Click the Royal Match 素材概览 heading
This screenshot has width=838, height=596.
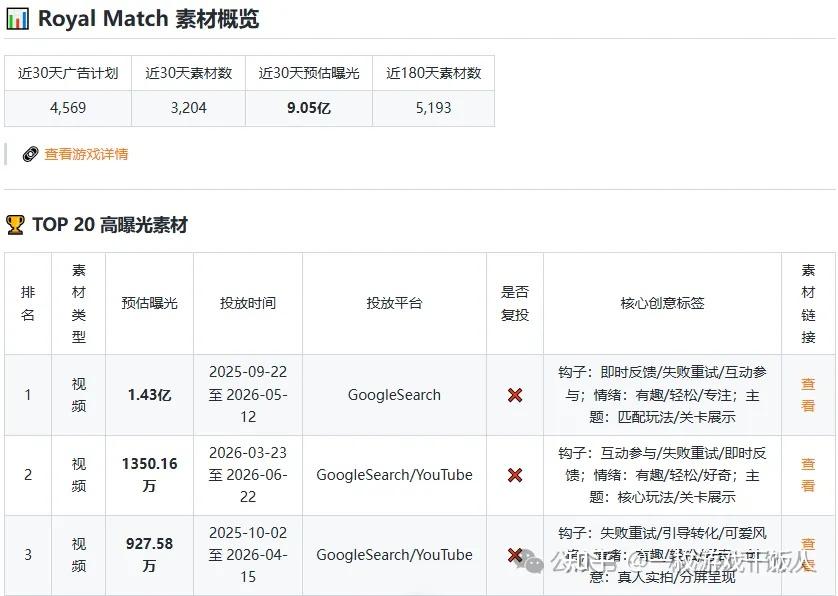(x=149, y=19)
